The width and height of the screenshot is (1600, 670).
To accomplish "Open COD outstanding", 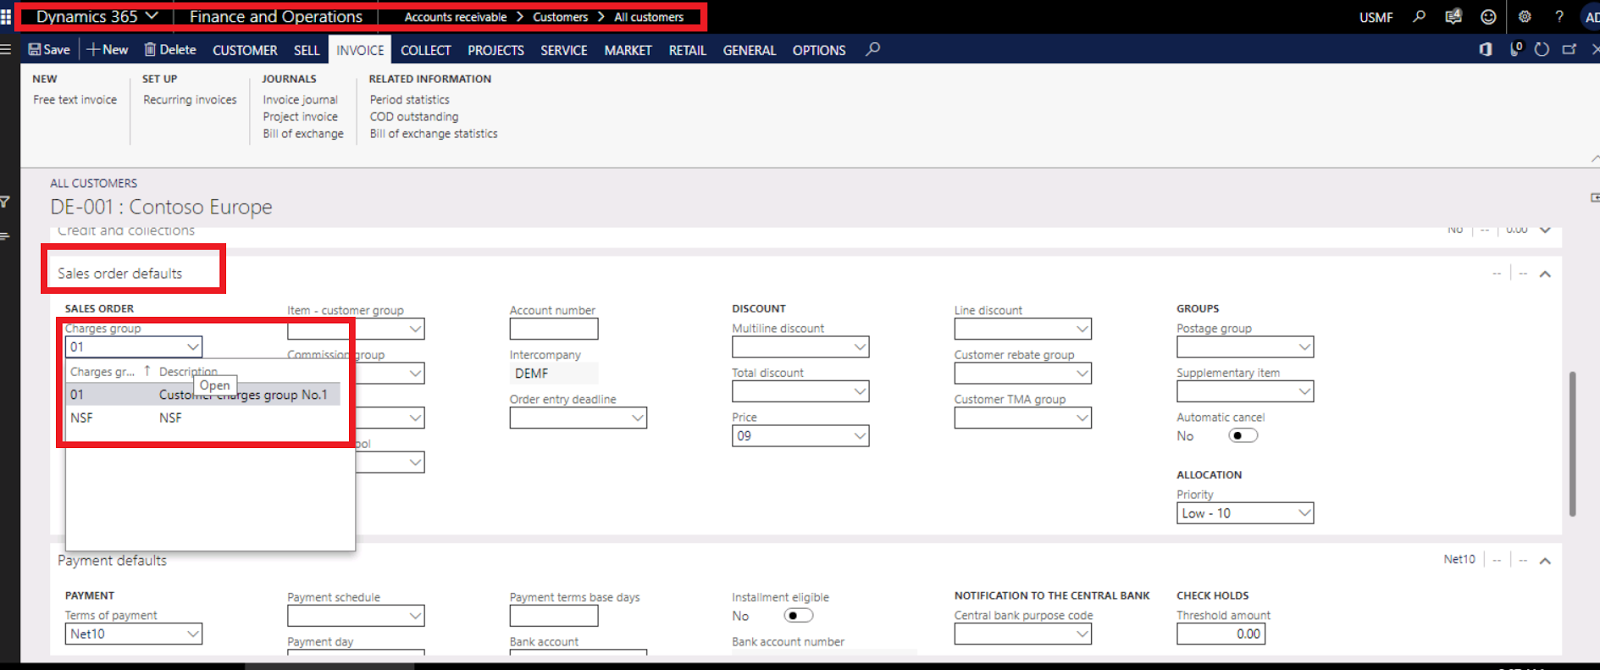I will pos(414,117).
